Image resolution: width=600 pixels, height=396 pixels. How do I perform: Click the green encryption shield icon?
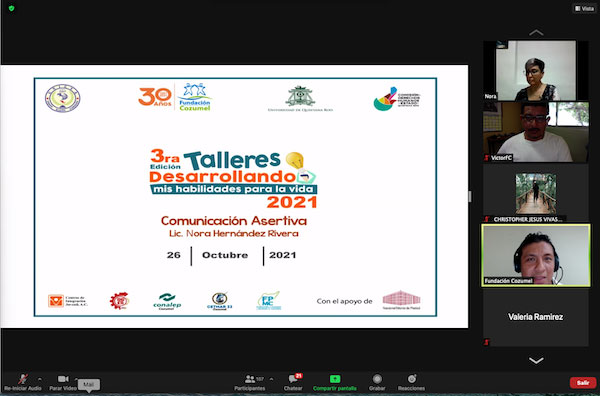tap(11, 8)
